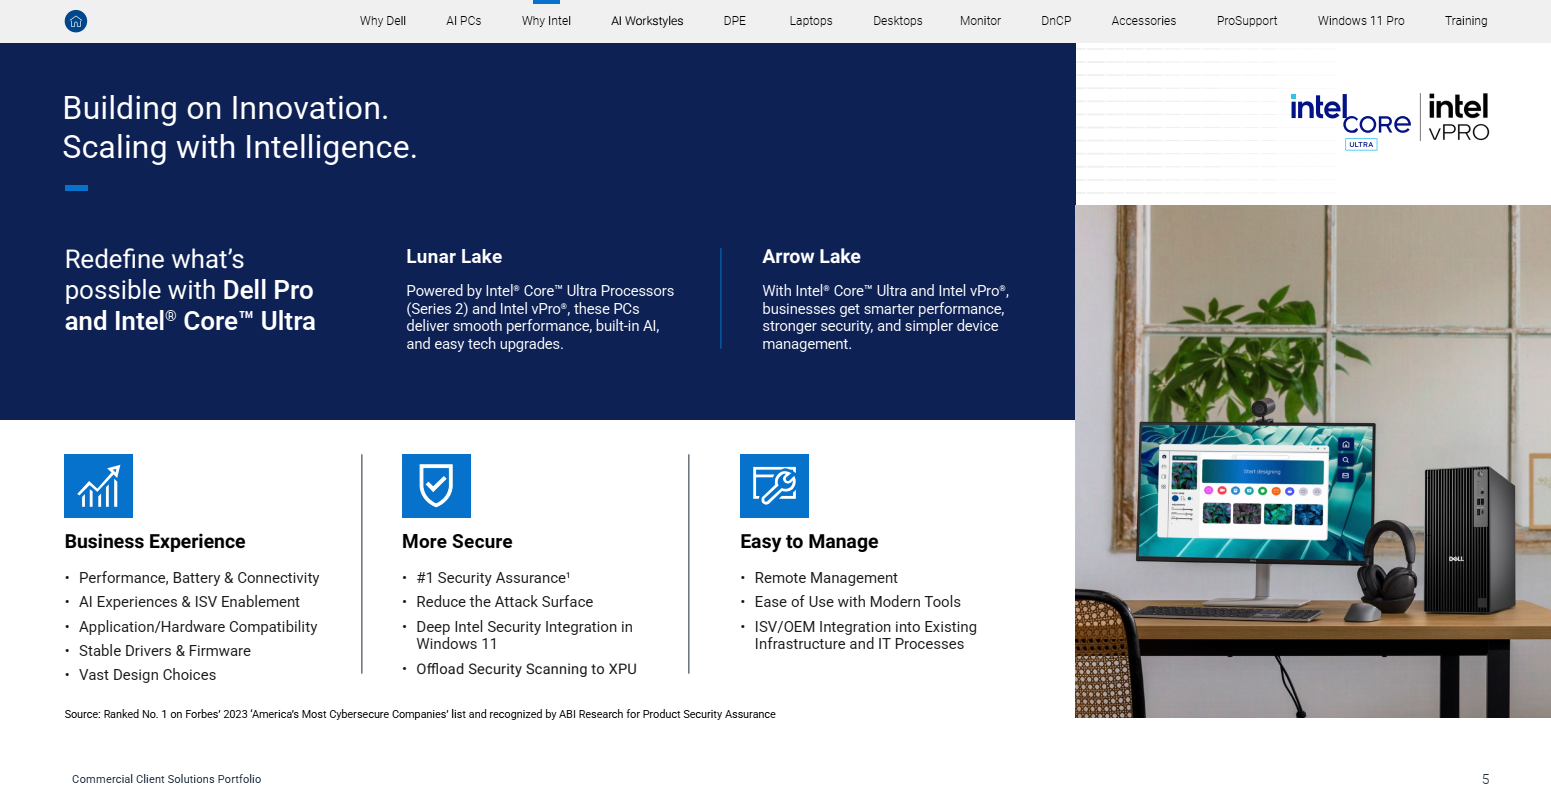Select the Why Intel tab
The width and height of the screenshot is (1551, 796).
pyautogui.click(x=546, y=21)
